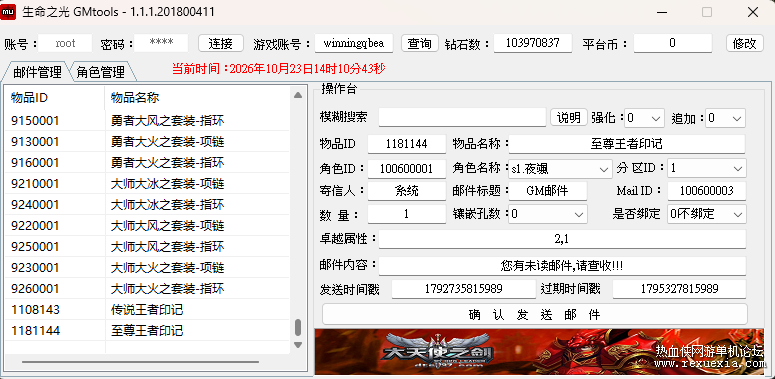Select the 邮件管理 tab
The height and width of the screenshot is (379, 775).
point(38,72)
